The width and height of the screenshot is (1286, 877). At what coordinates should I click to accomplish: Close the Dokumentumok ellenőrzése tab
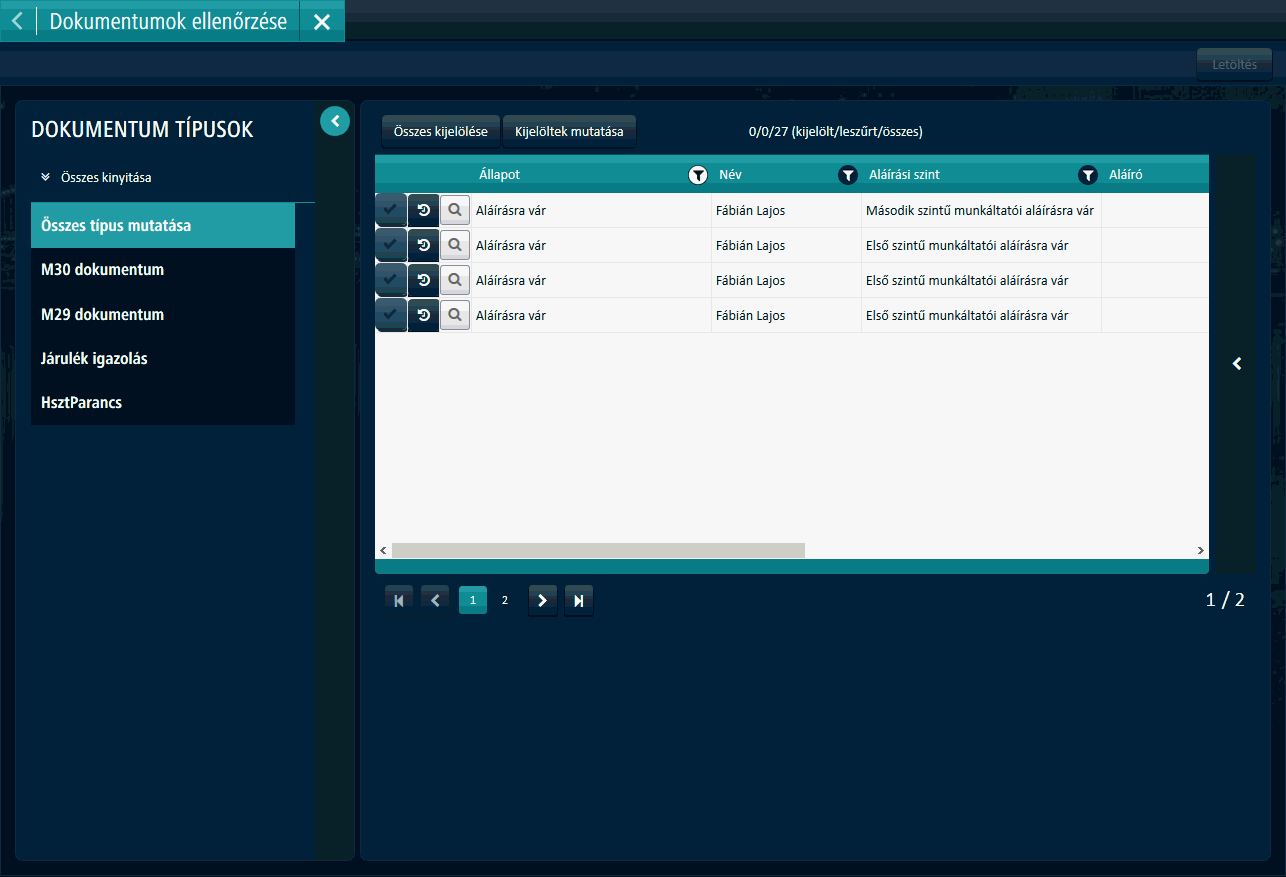coord(322,21)
